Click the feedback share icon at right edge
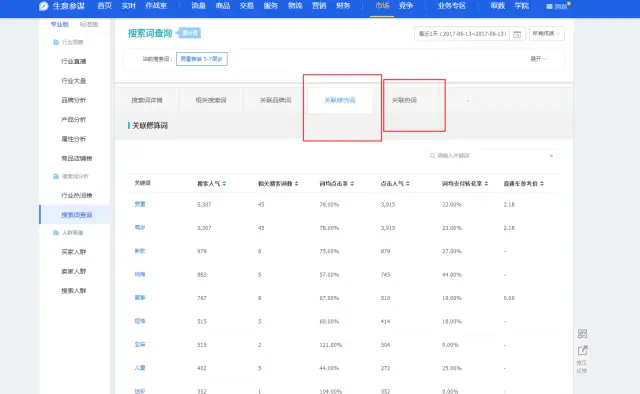Image resolution: width=640 pixels, height=394 pixels. 582,350
